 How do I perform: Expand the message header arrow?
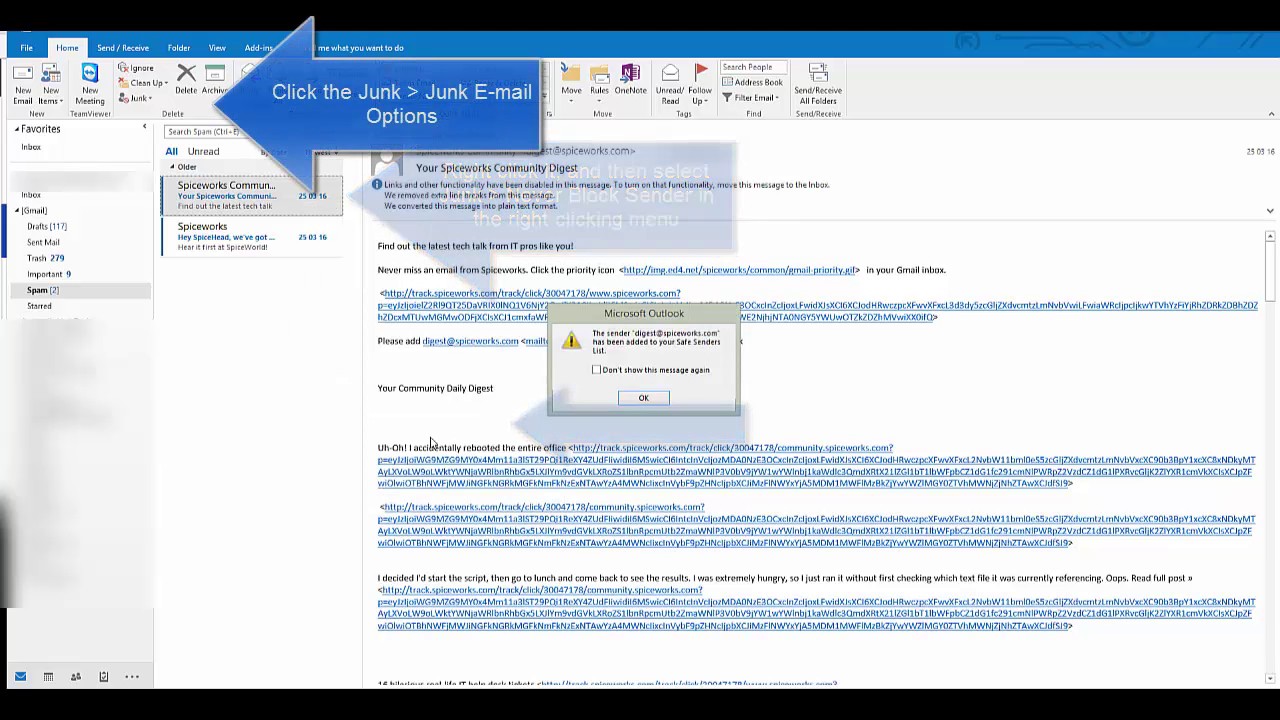pyautogui.click(x=1270, y=211)
